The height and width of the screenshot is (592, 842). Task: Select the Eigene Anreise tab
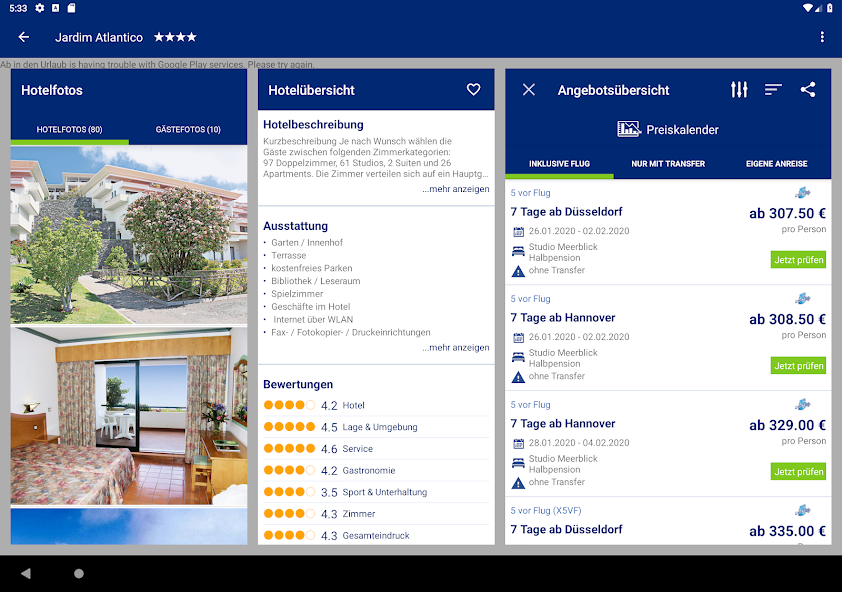(776, 164)
